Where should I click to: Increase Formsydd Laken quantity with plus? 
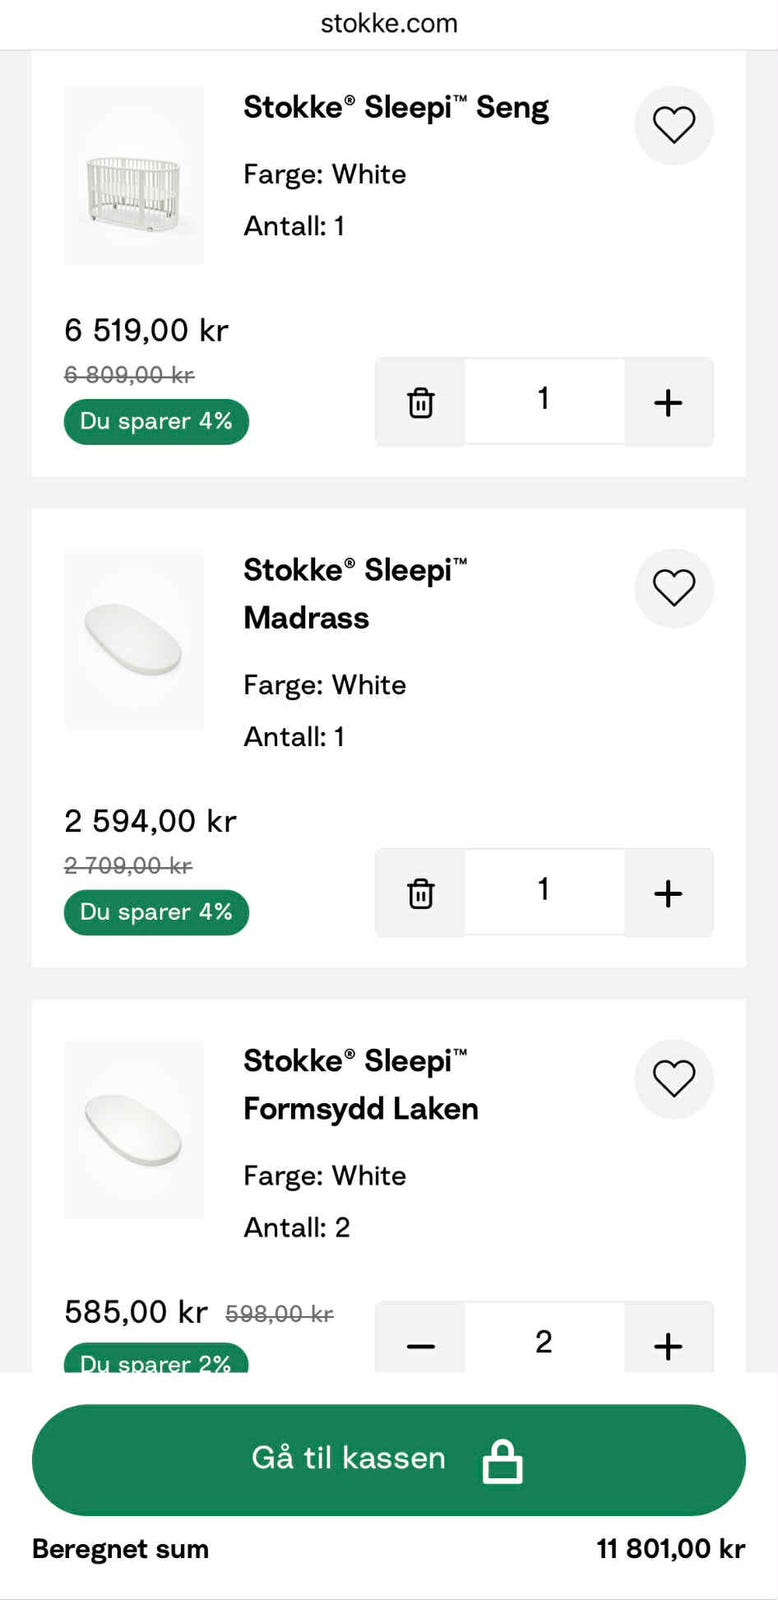point(668,1345)
